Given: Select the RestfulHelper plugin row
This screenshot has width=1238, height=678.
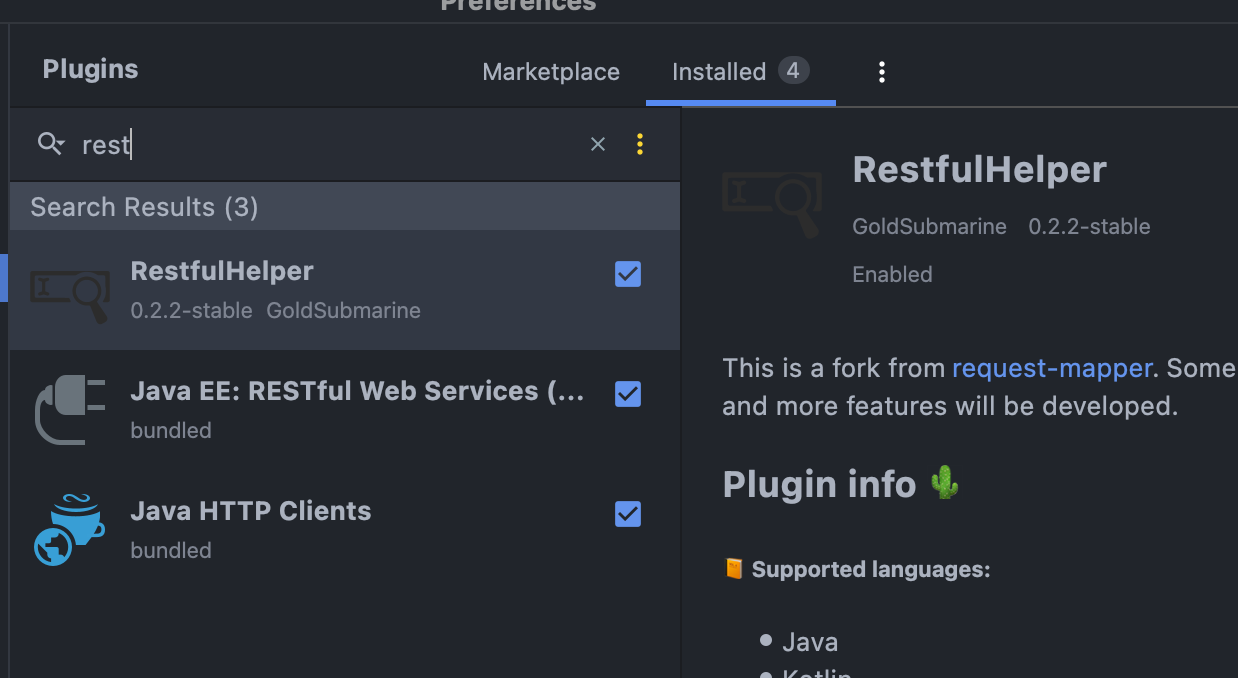Looking at the screenshot, I should point(345,290).
